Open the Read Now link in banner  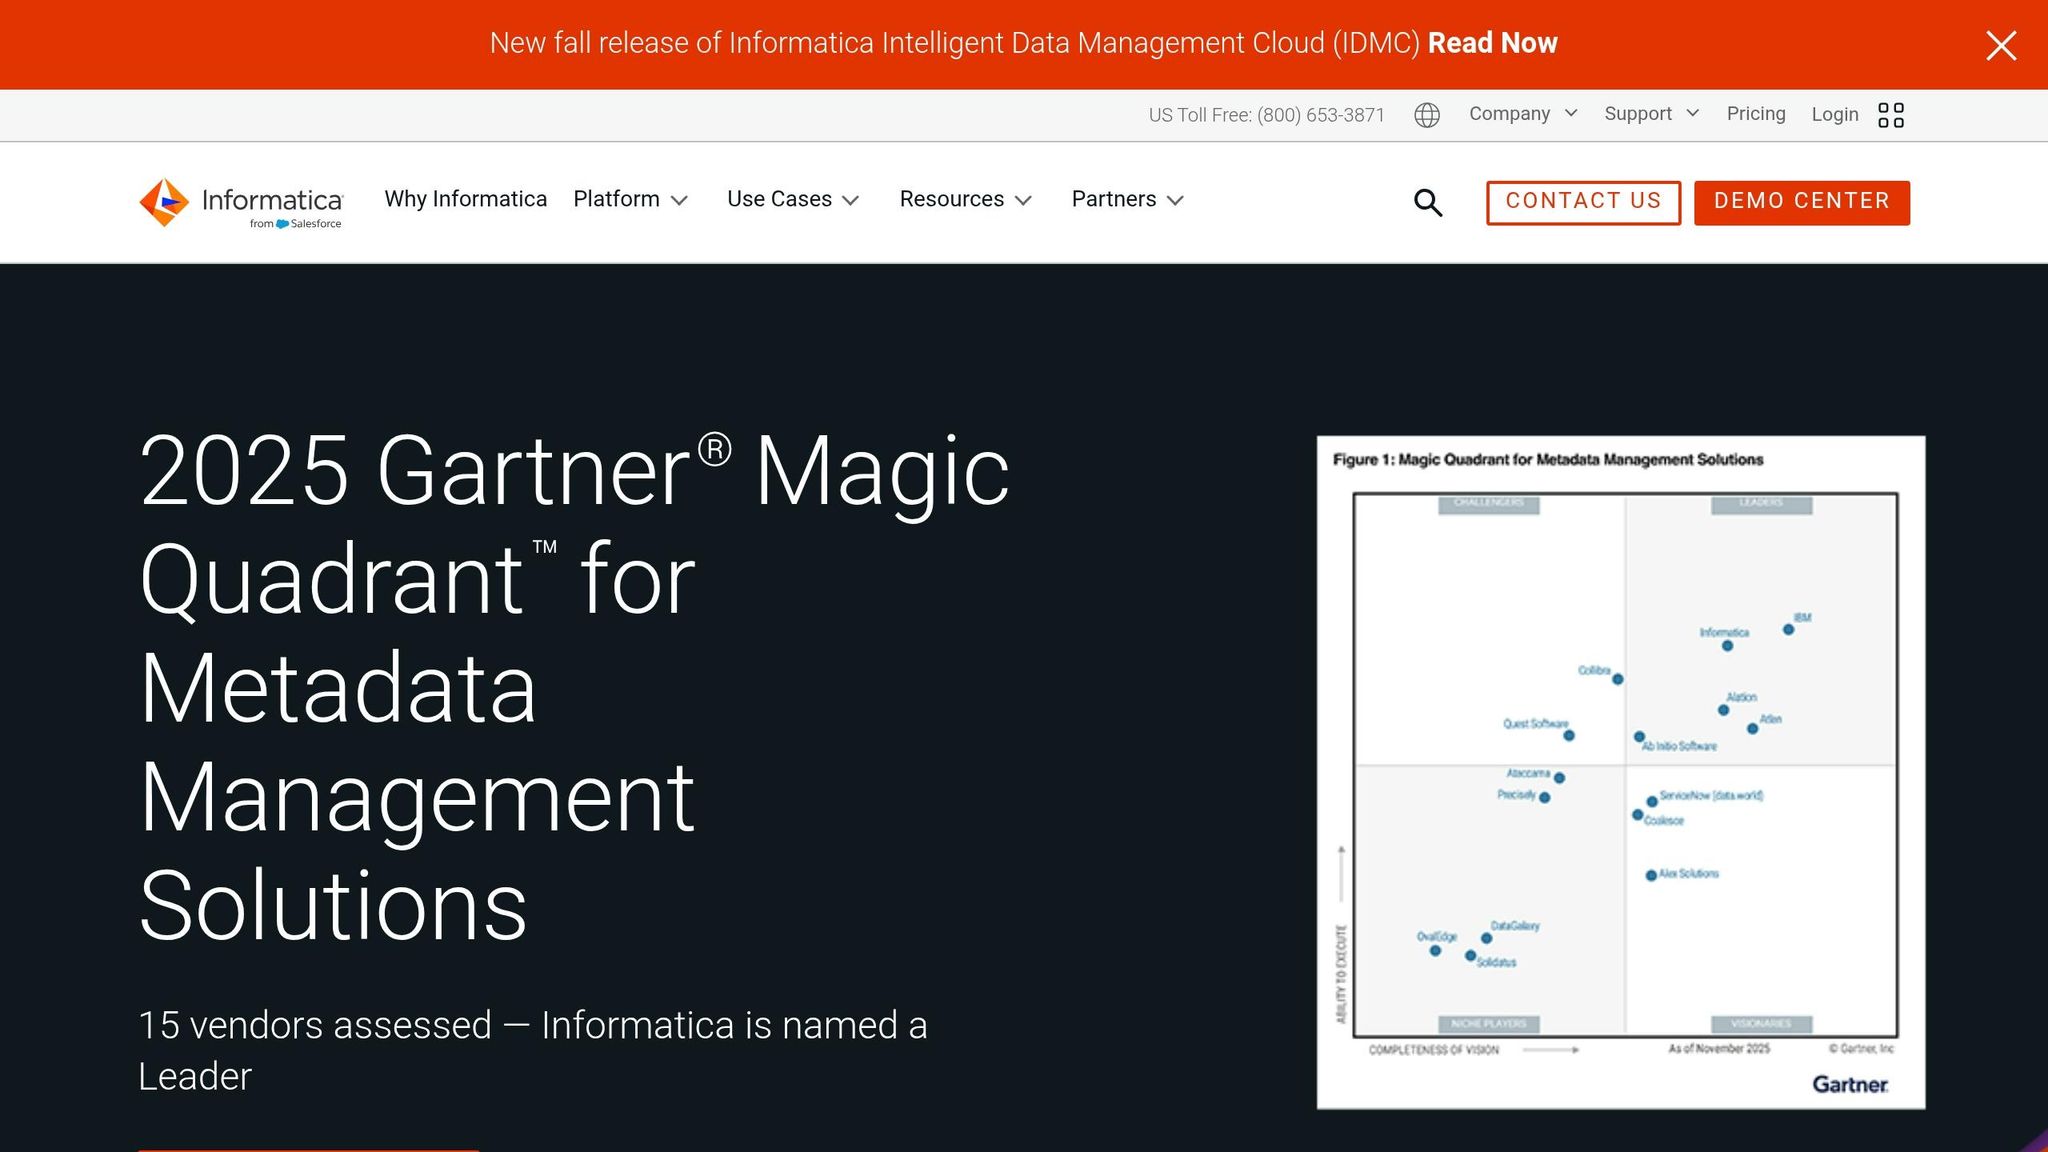pyautogui.click(x=1492, y=43)
